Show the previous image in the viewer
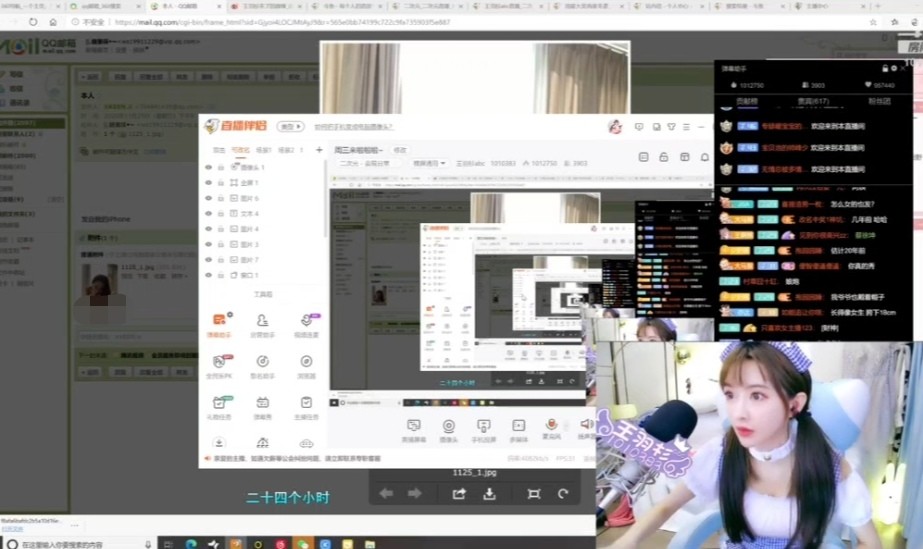923x549 pixels. 386,494
